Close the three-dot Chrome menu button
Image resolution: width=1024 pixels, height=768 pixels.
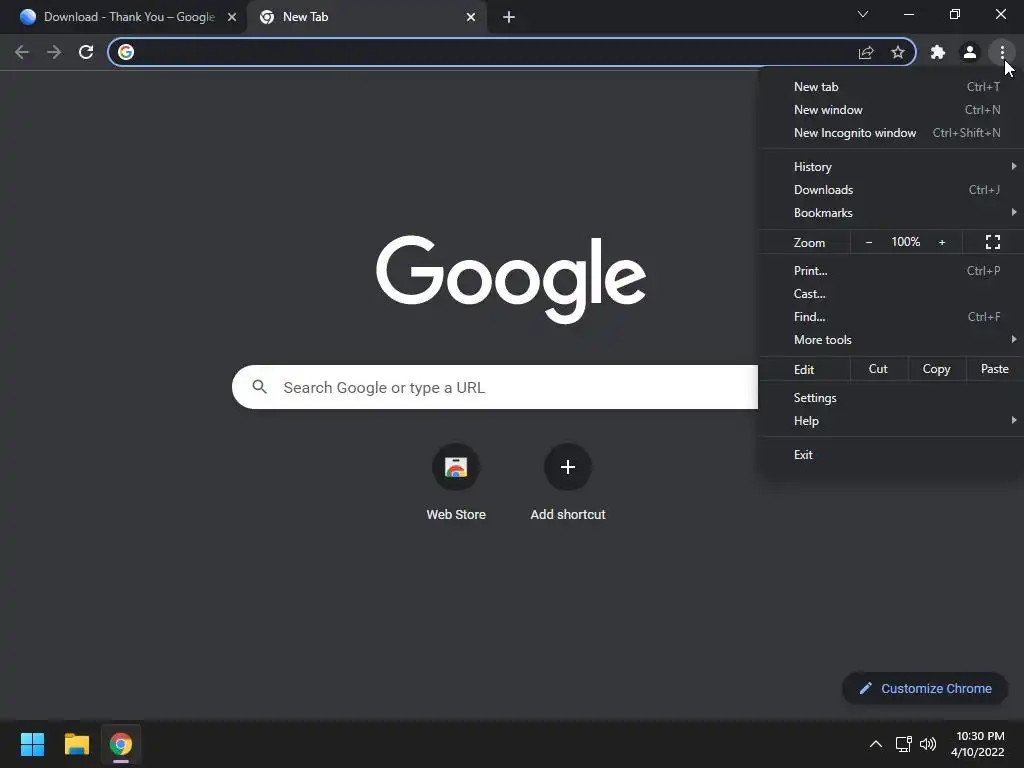click(1002, 52)
